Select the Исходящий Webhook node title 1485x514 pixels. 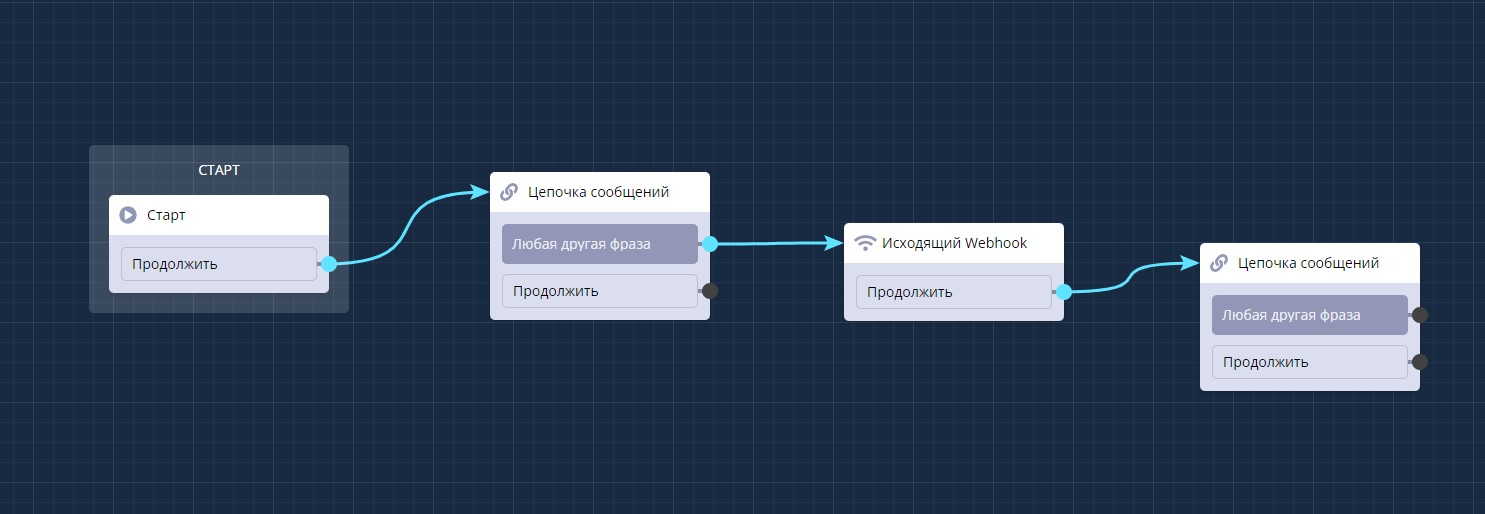(x=954, y=243)
